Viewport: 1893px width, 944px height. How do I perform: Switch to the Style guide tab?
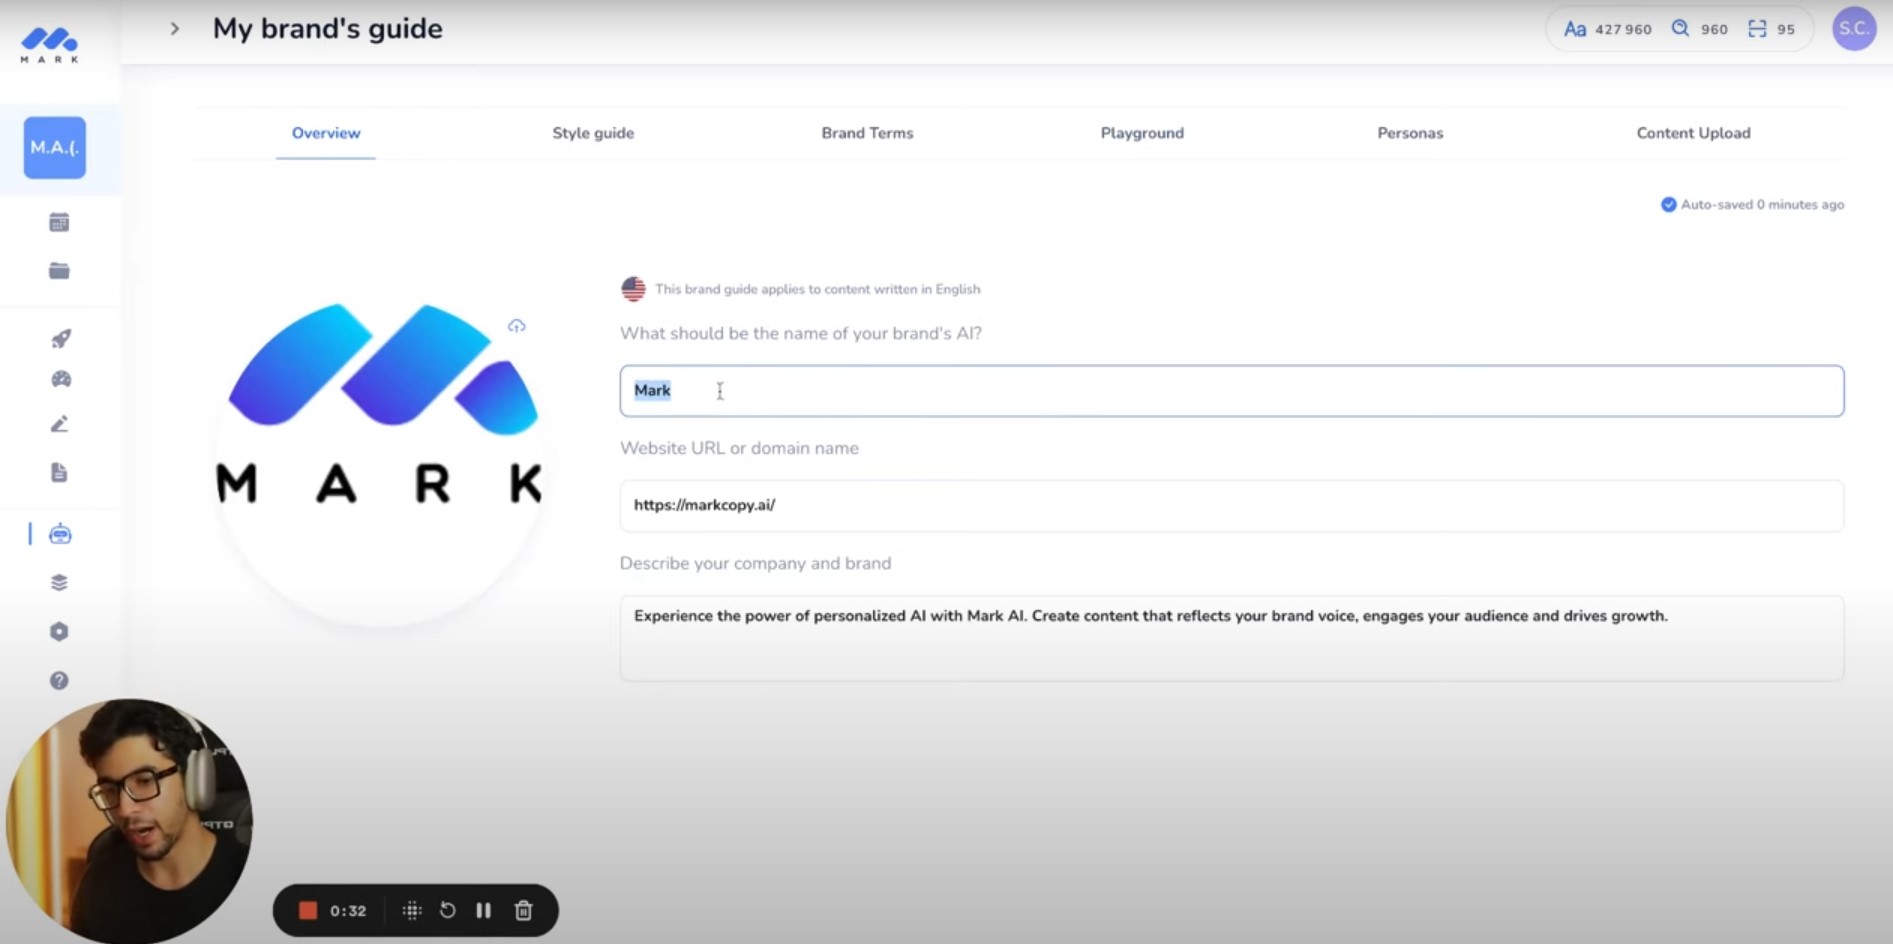tap(593, 133)
